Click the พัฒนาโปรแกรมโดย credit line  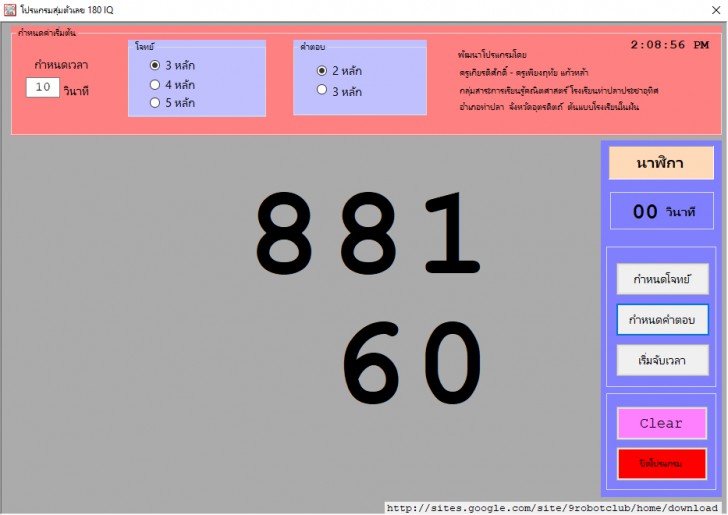492,55
